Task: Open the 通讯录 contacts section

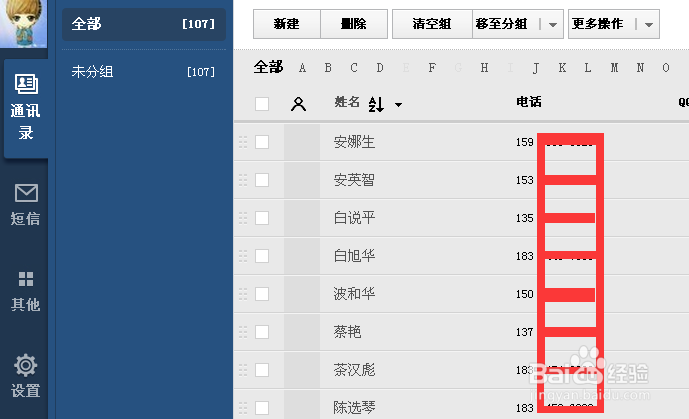Action: [x=25, y=108]
